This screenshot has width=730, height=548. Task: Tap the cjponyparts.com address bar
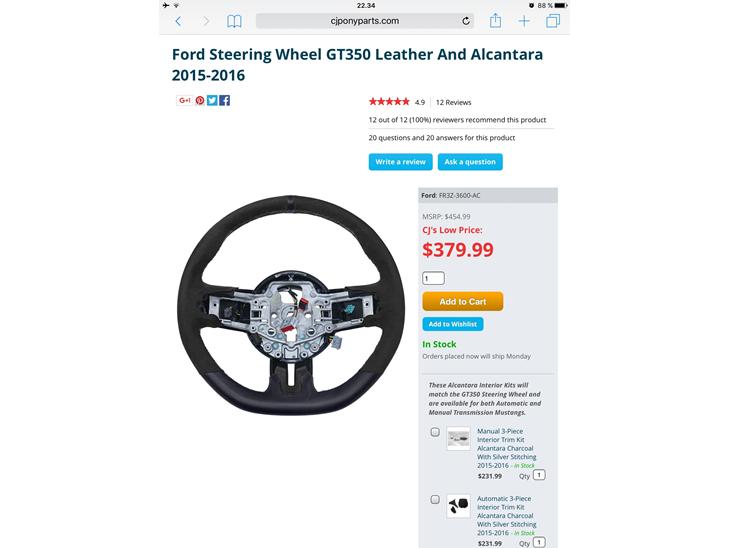tap(365, 21)
